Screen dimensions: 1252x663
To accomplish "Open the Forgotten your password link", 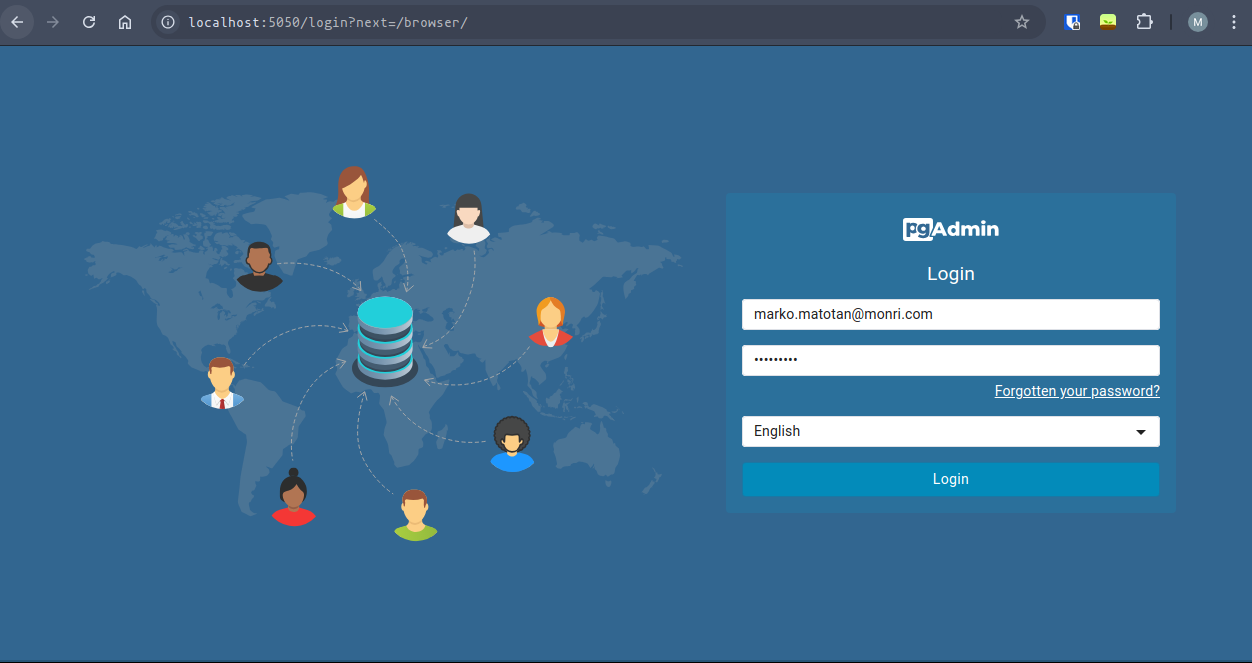I will [x=1076, y=391].
